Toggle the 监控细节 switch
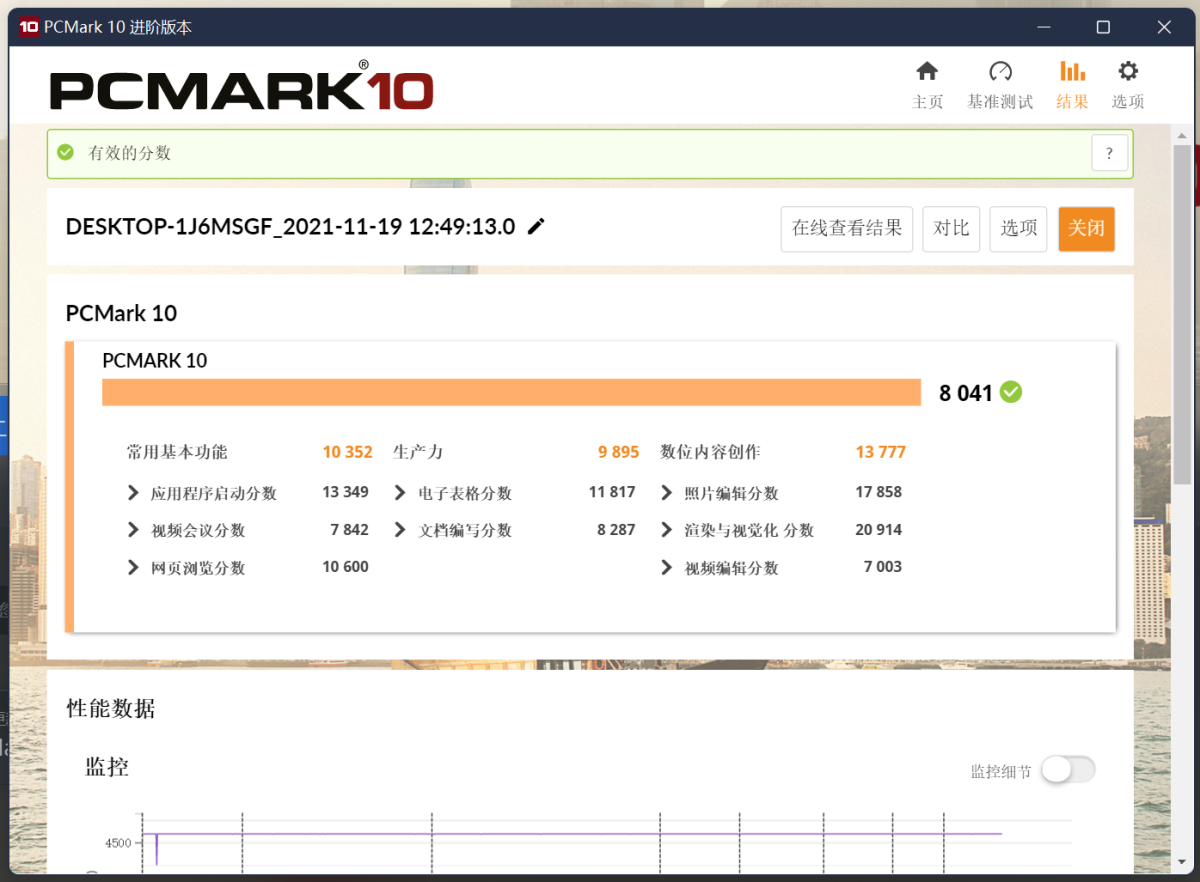Image resolution: width=1200 pixels, height=882 pixels. [x=1067, y=770]
